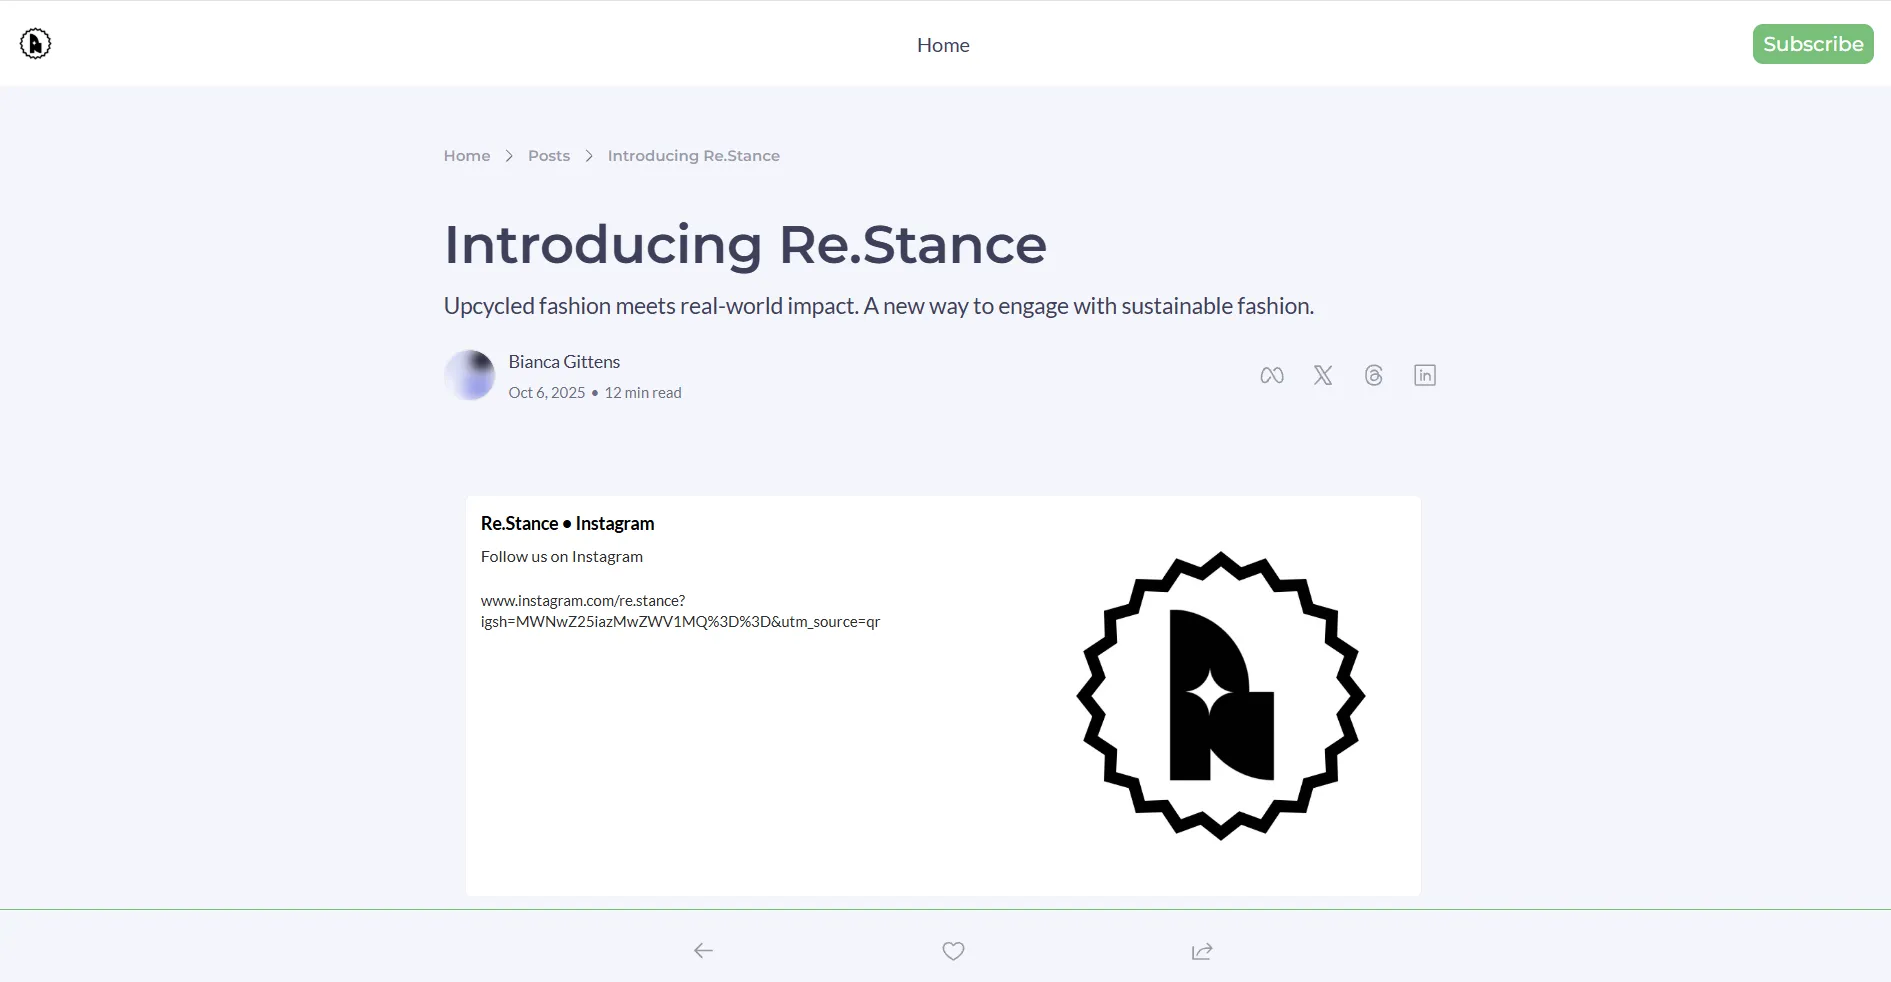Image resolution: width=1891 pixels, height=982 pixels.
Task: Click the subtitle about upcycled fashion
Action: [879, 306]
